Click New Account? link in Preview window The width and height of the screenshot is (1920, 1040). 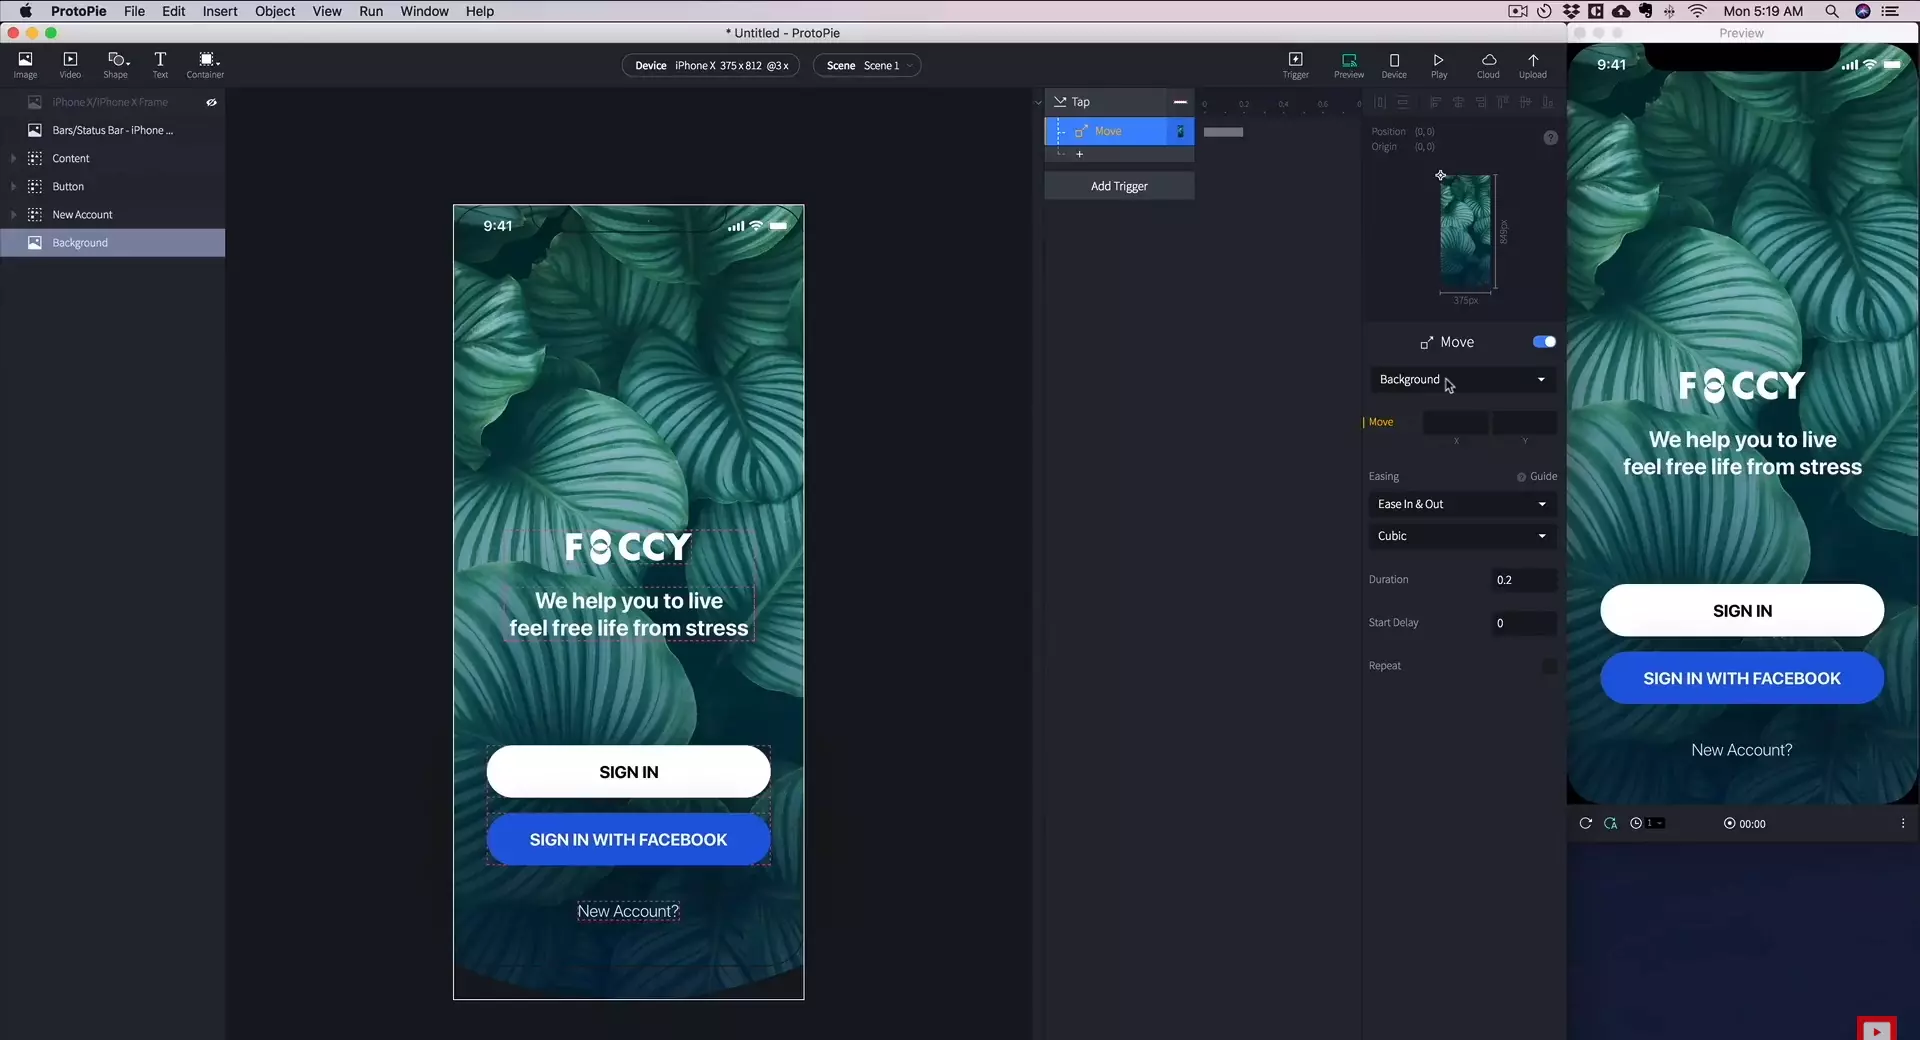tap(1741, 750)
